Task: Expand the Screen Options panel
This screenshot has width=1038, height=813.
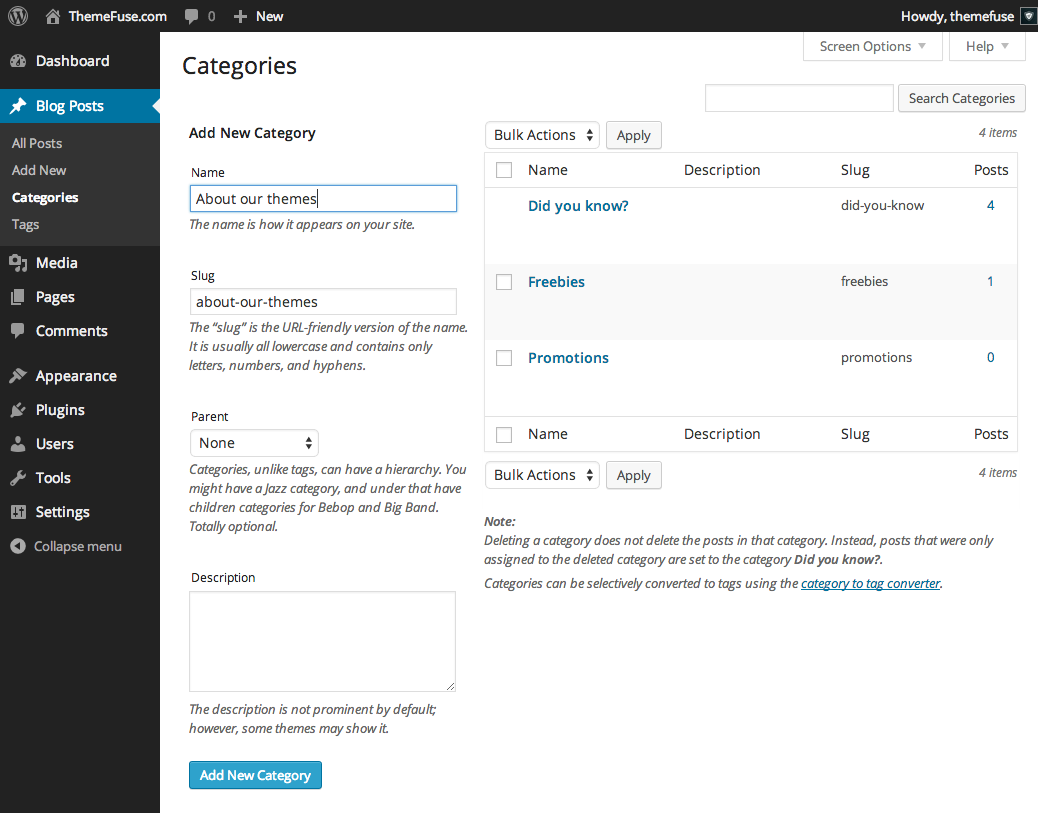Action: pos(873,46)
